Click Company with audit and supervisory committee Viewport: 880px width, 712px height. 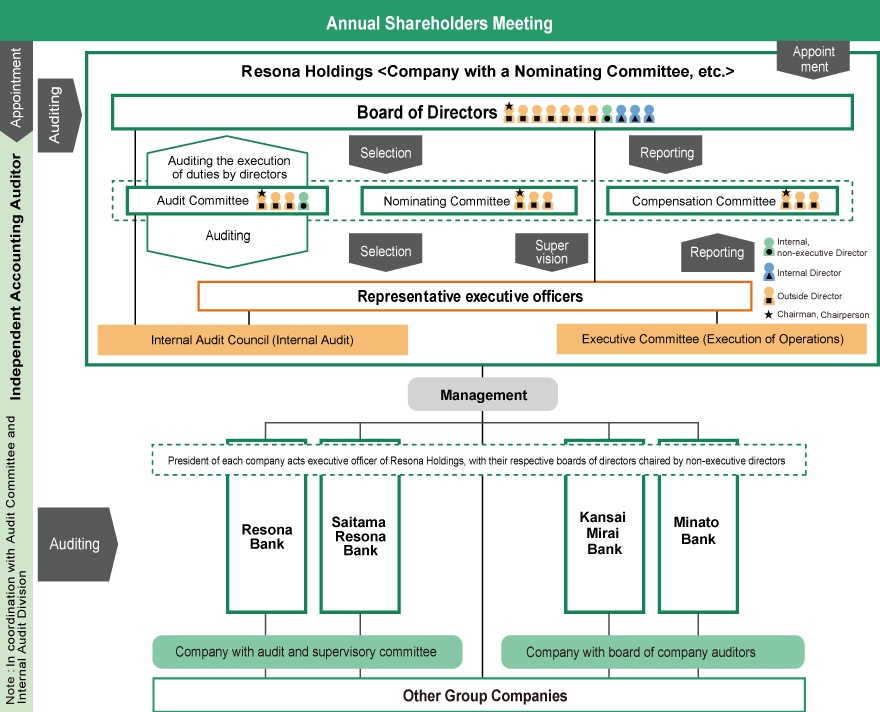click(x=307, y=652)
